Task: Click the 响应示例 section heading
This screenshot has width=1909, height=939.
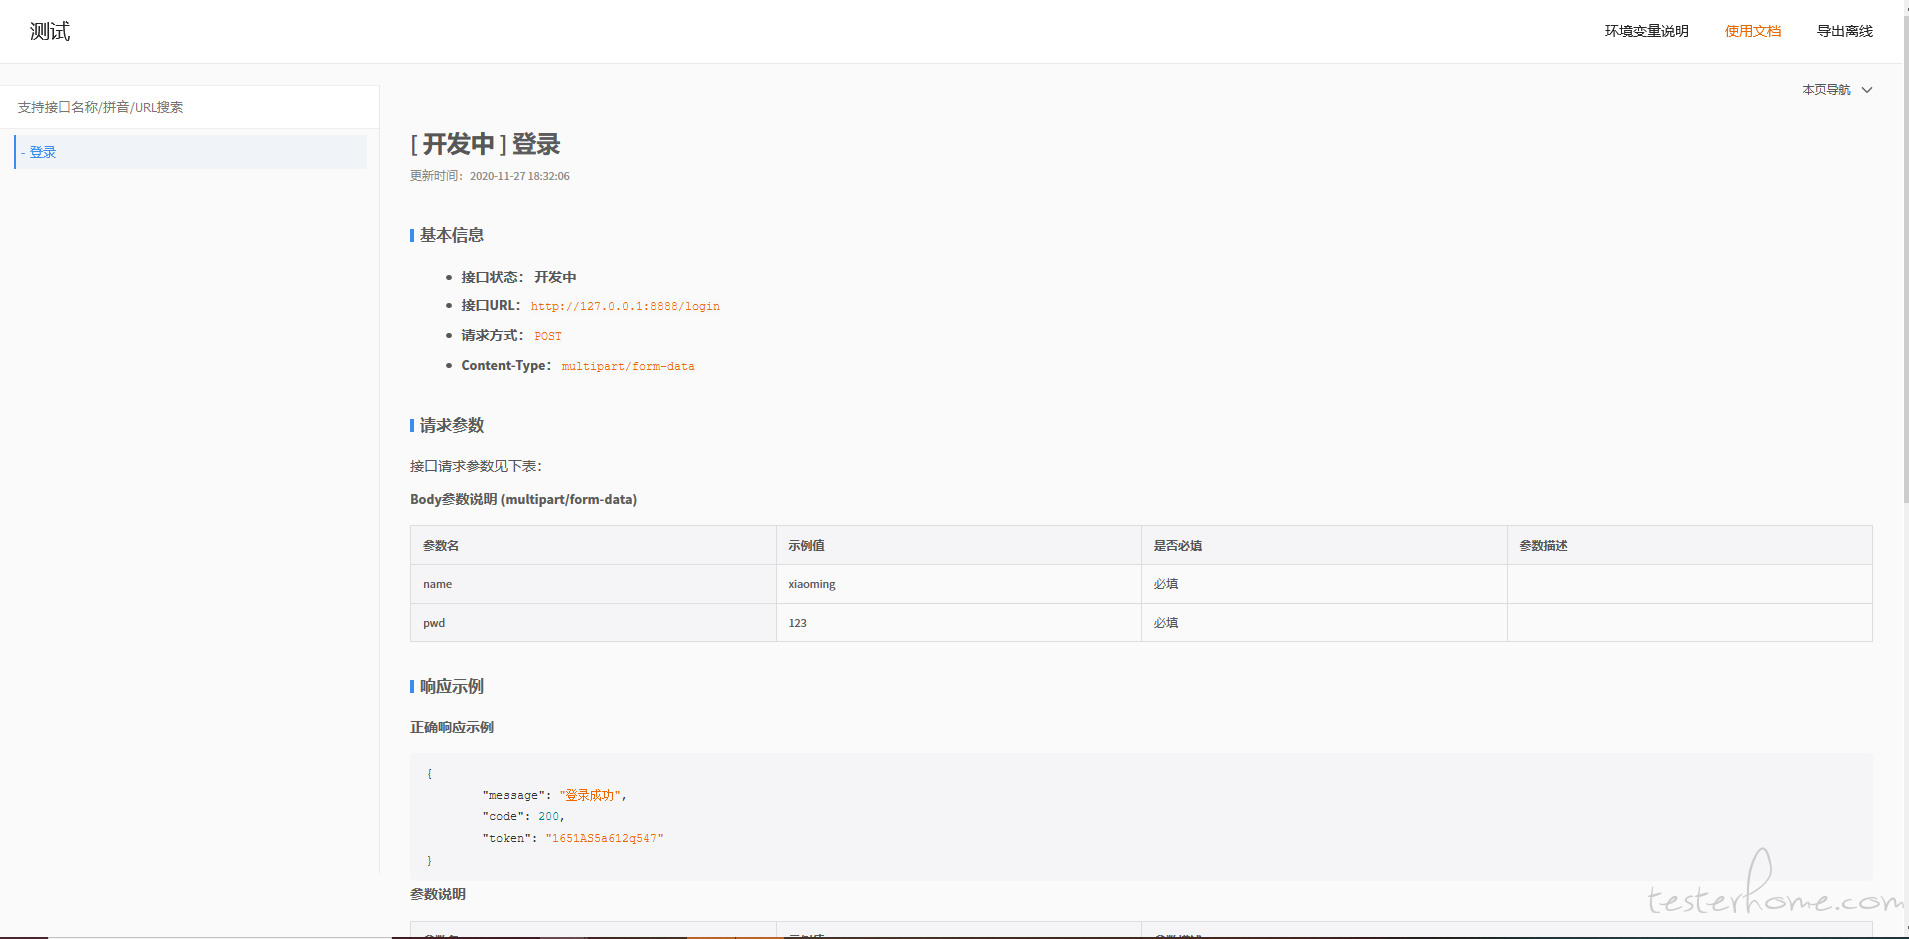Action: [451, 686]
